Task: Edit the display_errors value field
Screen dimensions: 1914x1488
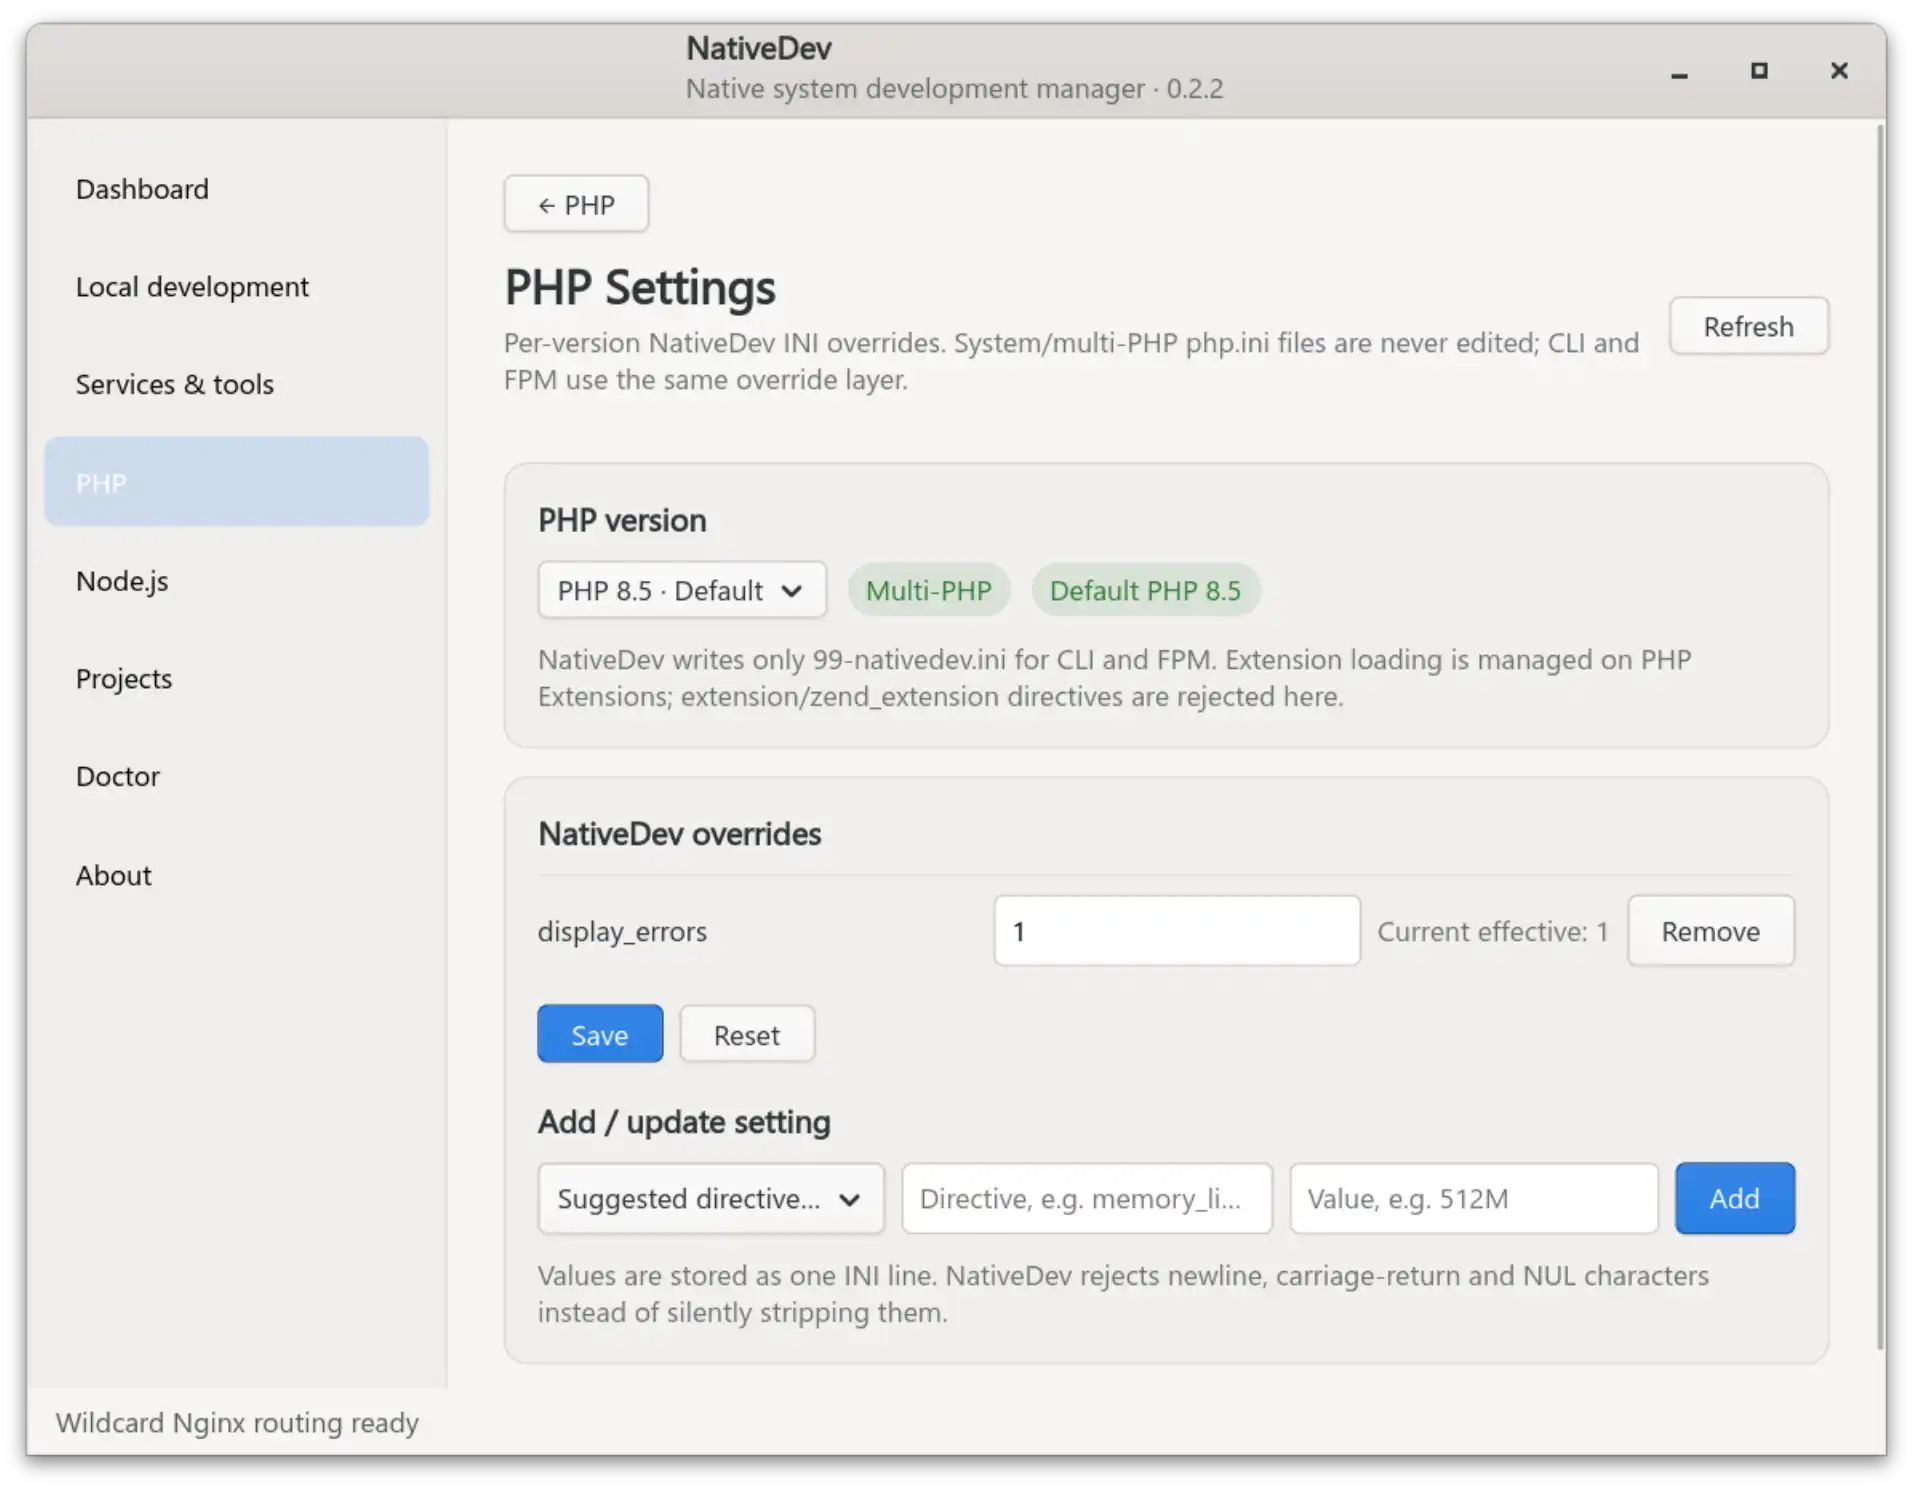Action: click(1177, 931)
